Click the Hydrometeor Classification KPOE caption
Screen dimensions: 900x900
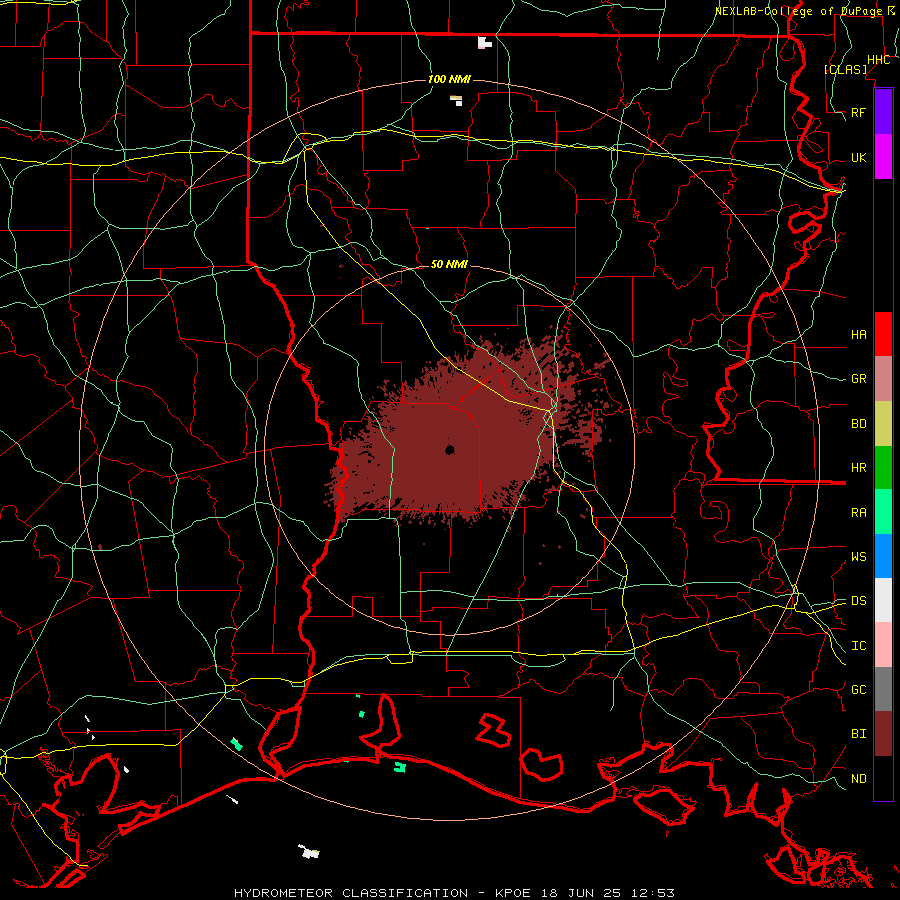coord(454,893)
